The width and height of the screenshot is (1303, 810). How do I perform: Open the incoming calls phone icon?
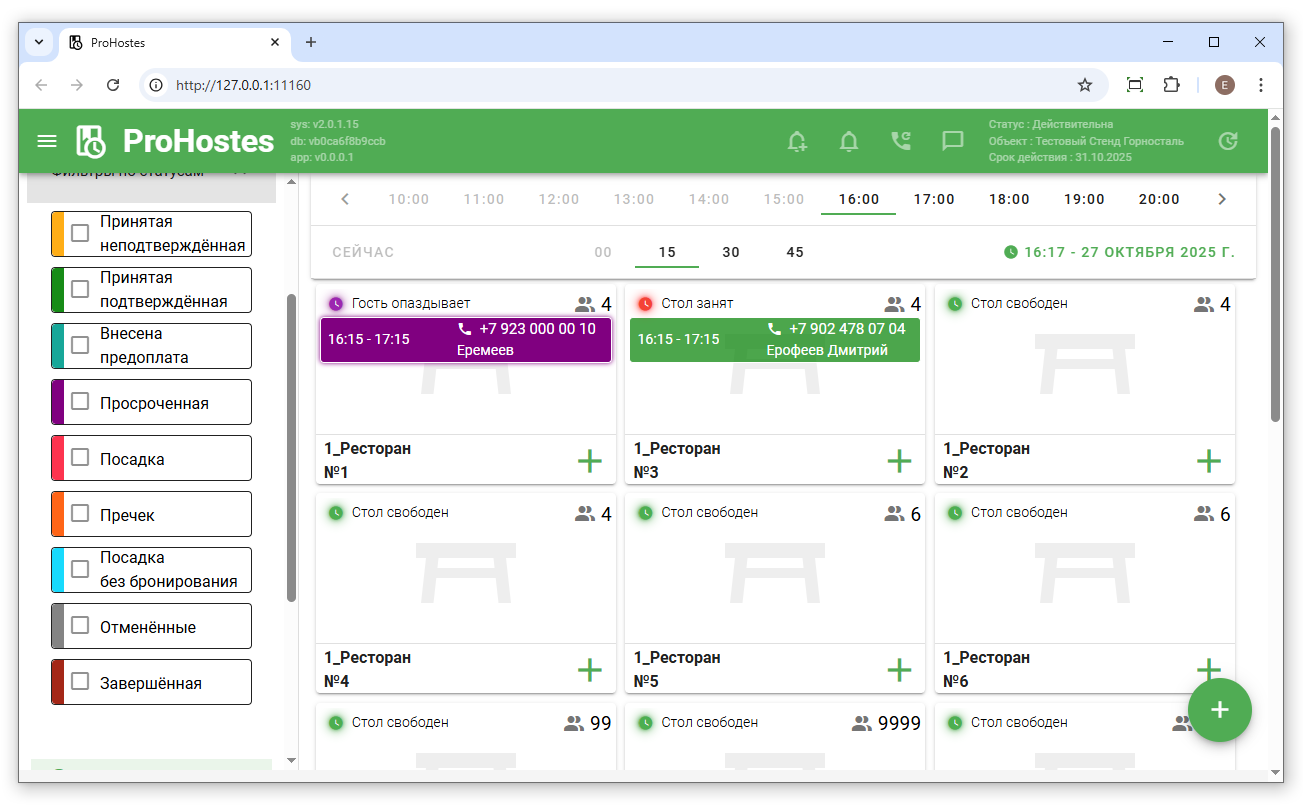tap(901, 141)
